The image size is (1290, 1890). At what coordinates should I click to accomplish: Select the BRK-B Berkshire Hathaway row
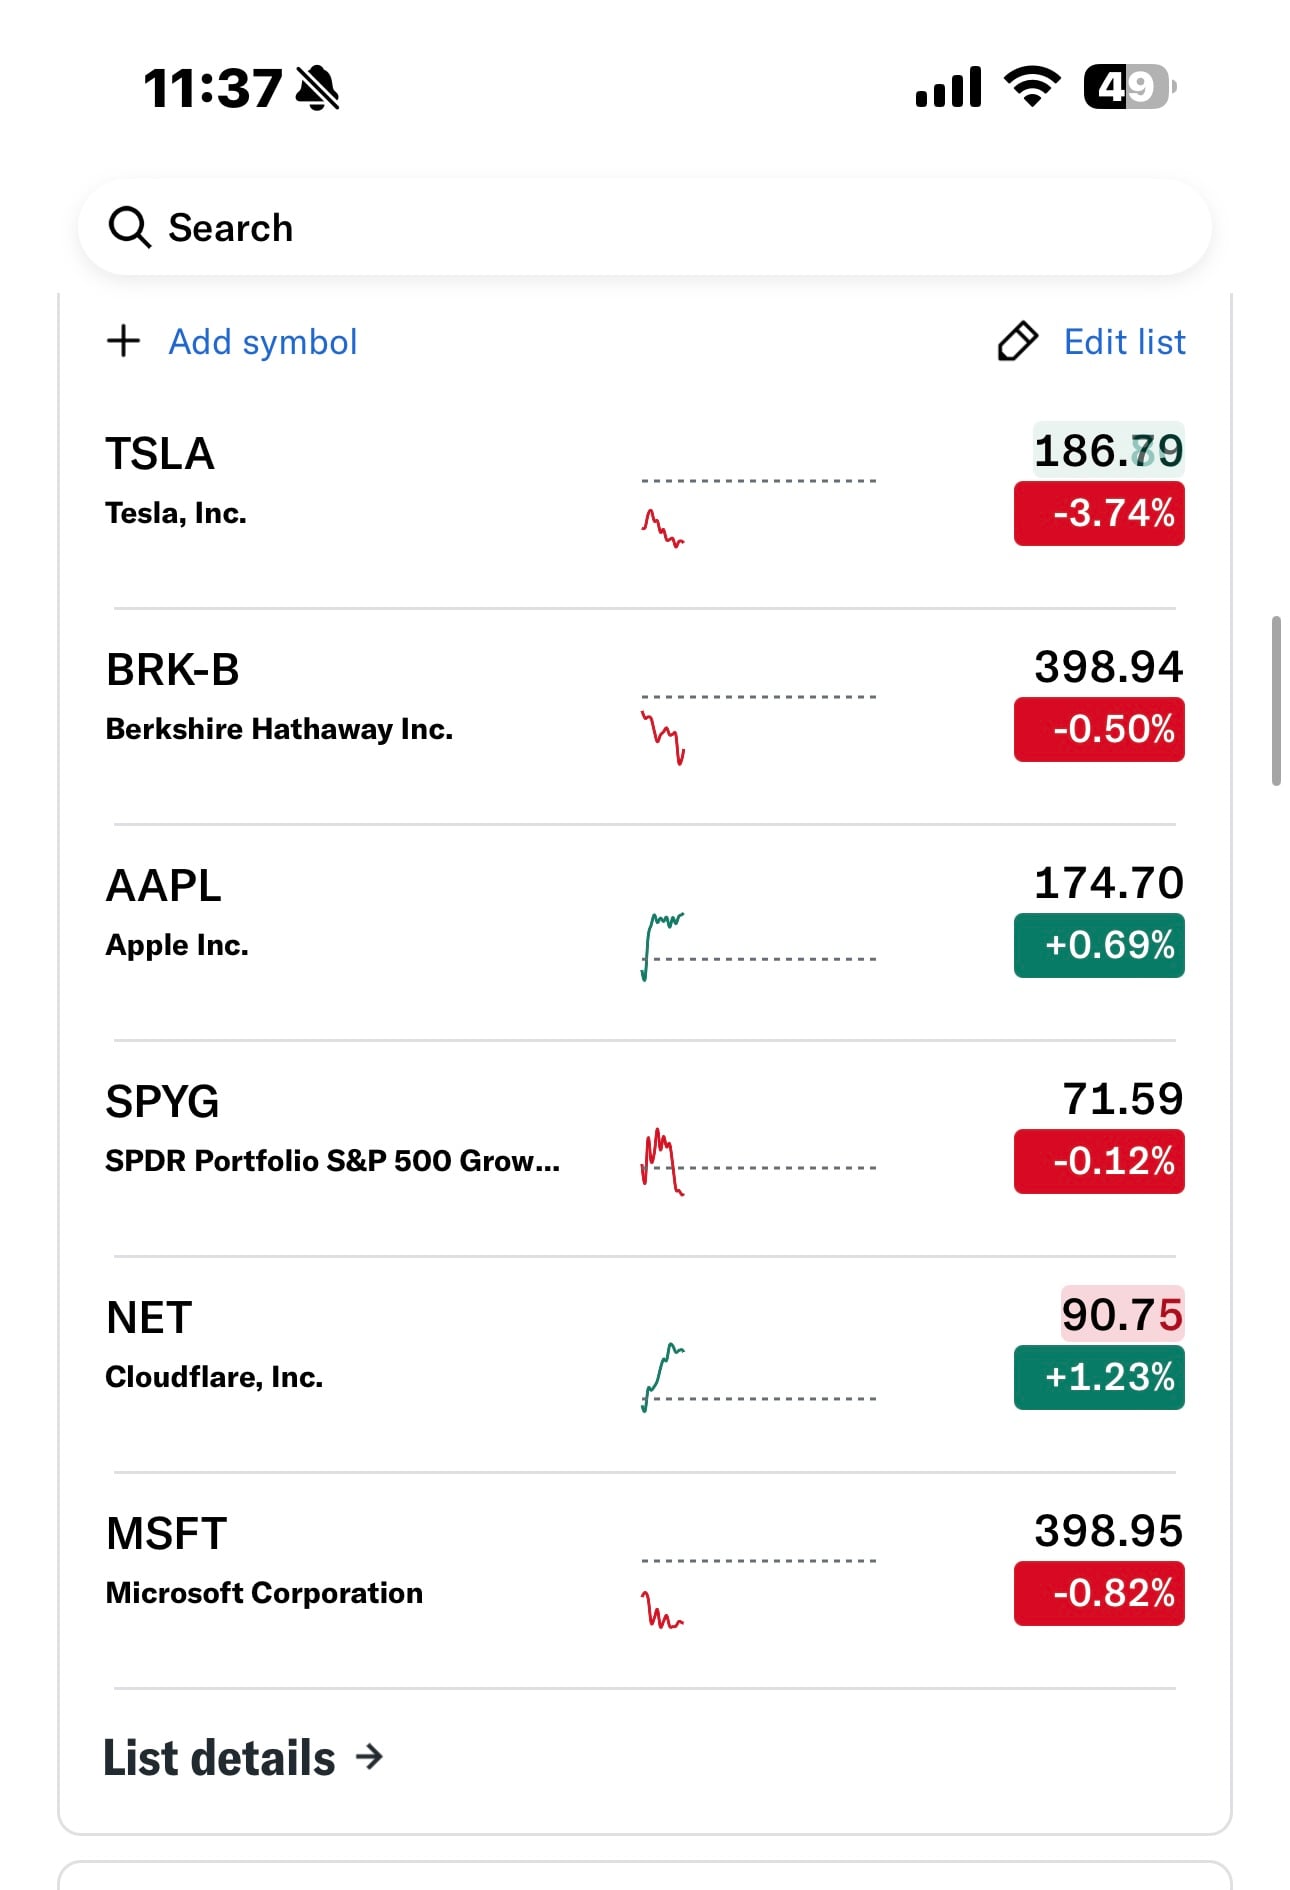[x=645, y=716]
